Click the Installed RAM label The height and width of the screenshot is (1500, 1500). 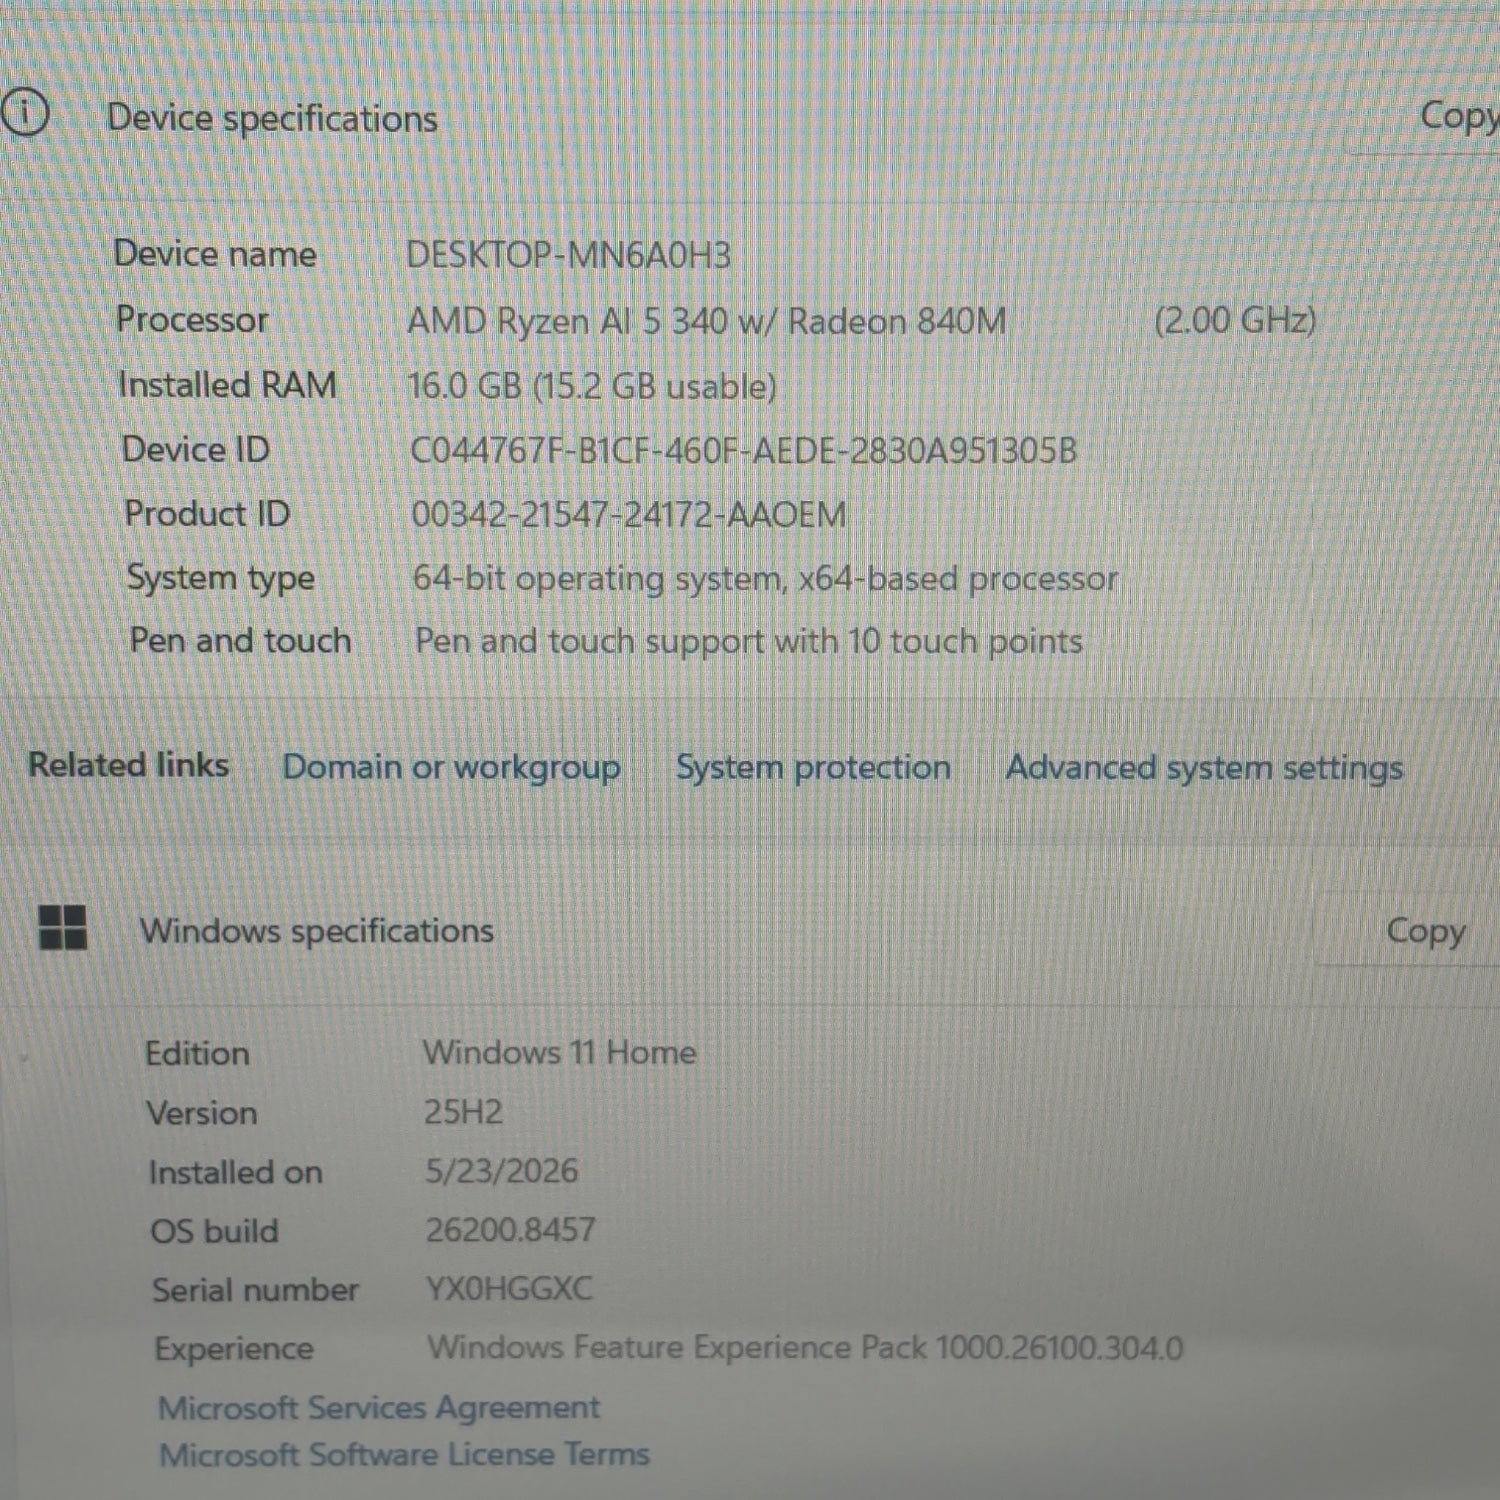tap(227, 384)
